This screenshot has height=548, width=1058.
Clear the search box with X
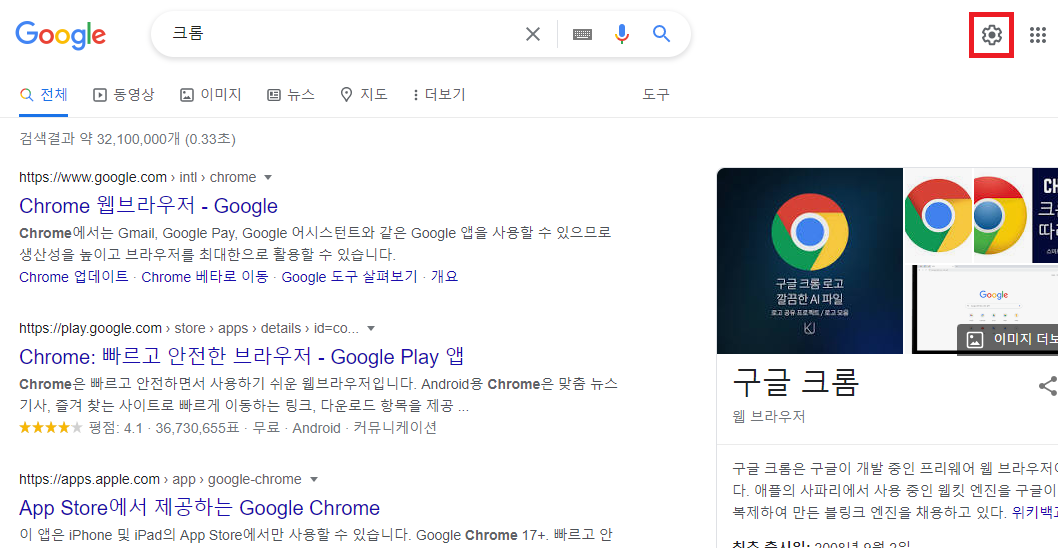533,34
